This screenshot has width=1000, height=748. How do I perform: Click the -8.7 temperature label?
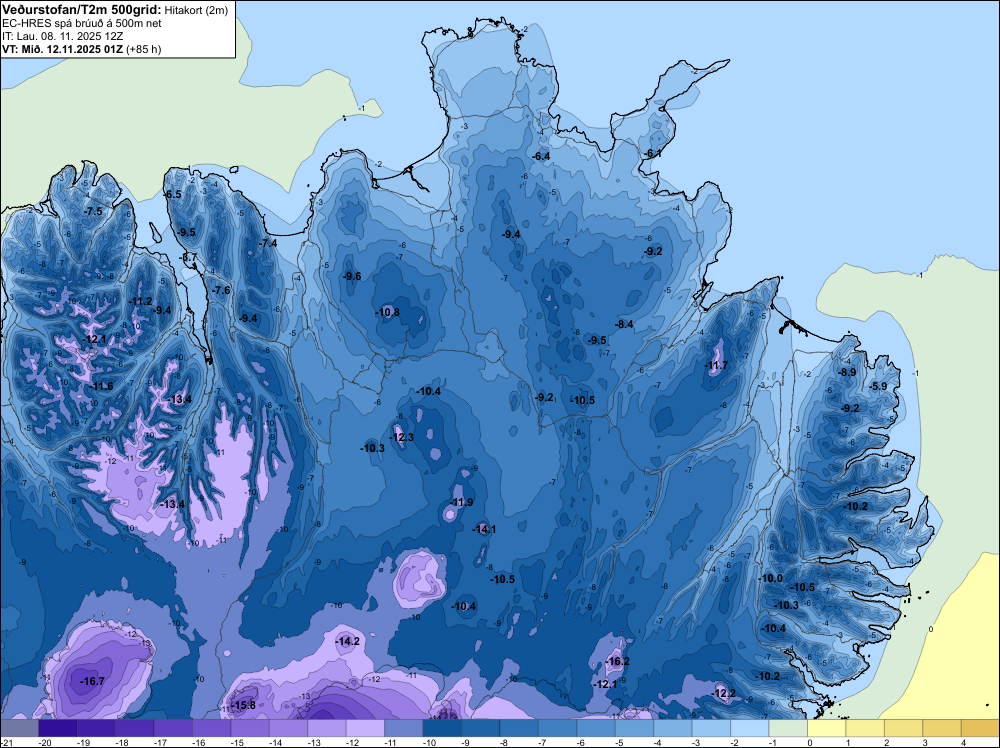189,258
